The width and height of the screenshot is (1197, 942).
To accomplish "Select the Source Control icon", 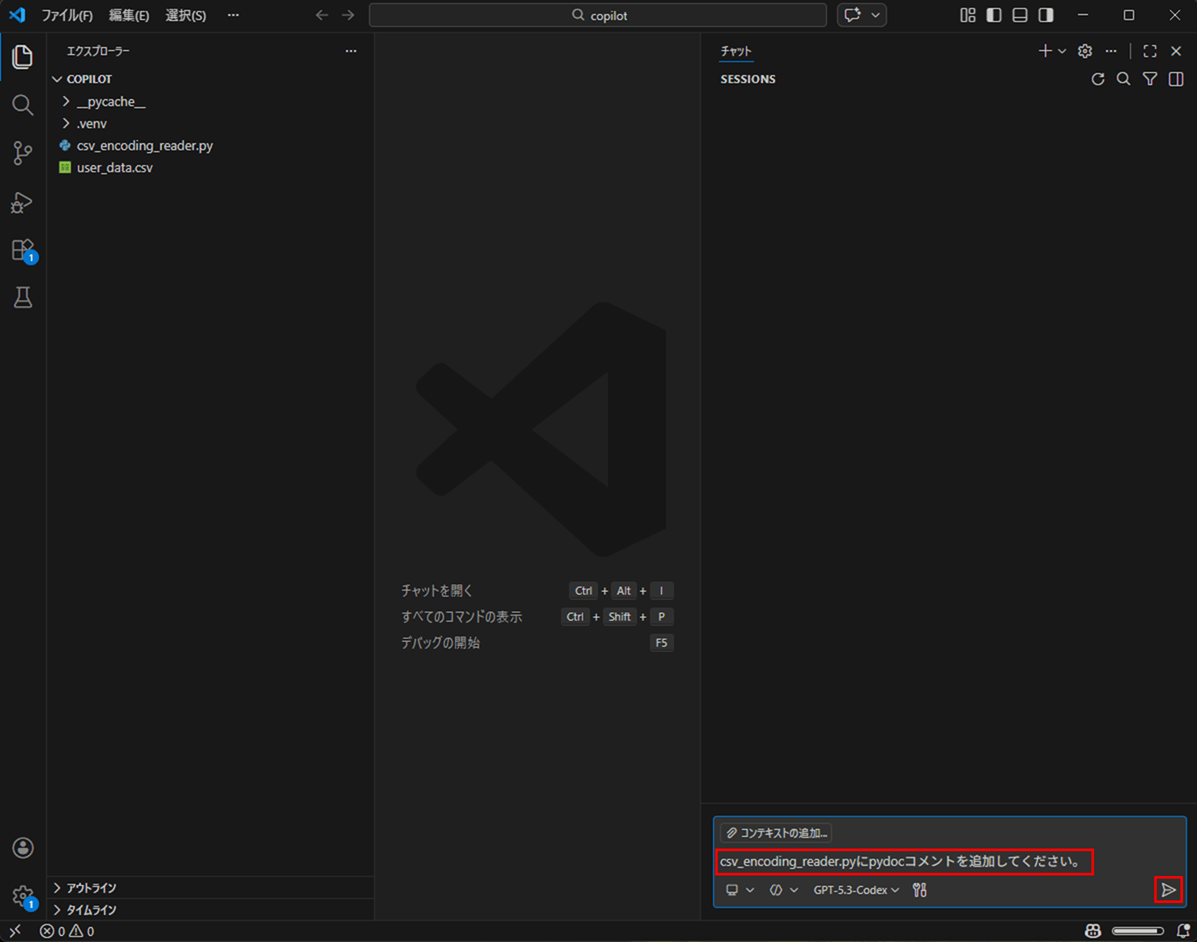I will tap(22, 152).
